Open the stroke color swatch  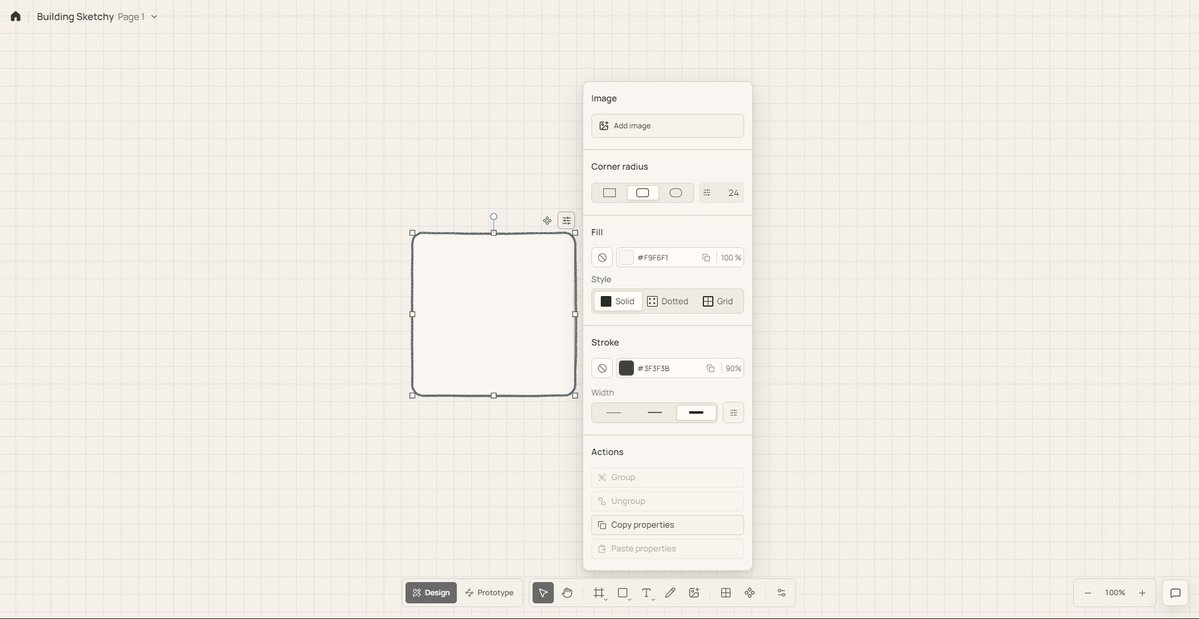pyautogui.click(x=626, y=368)
